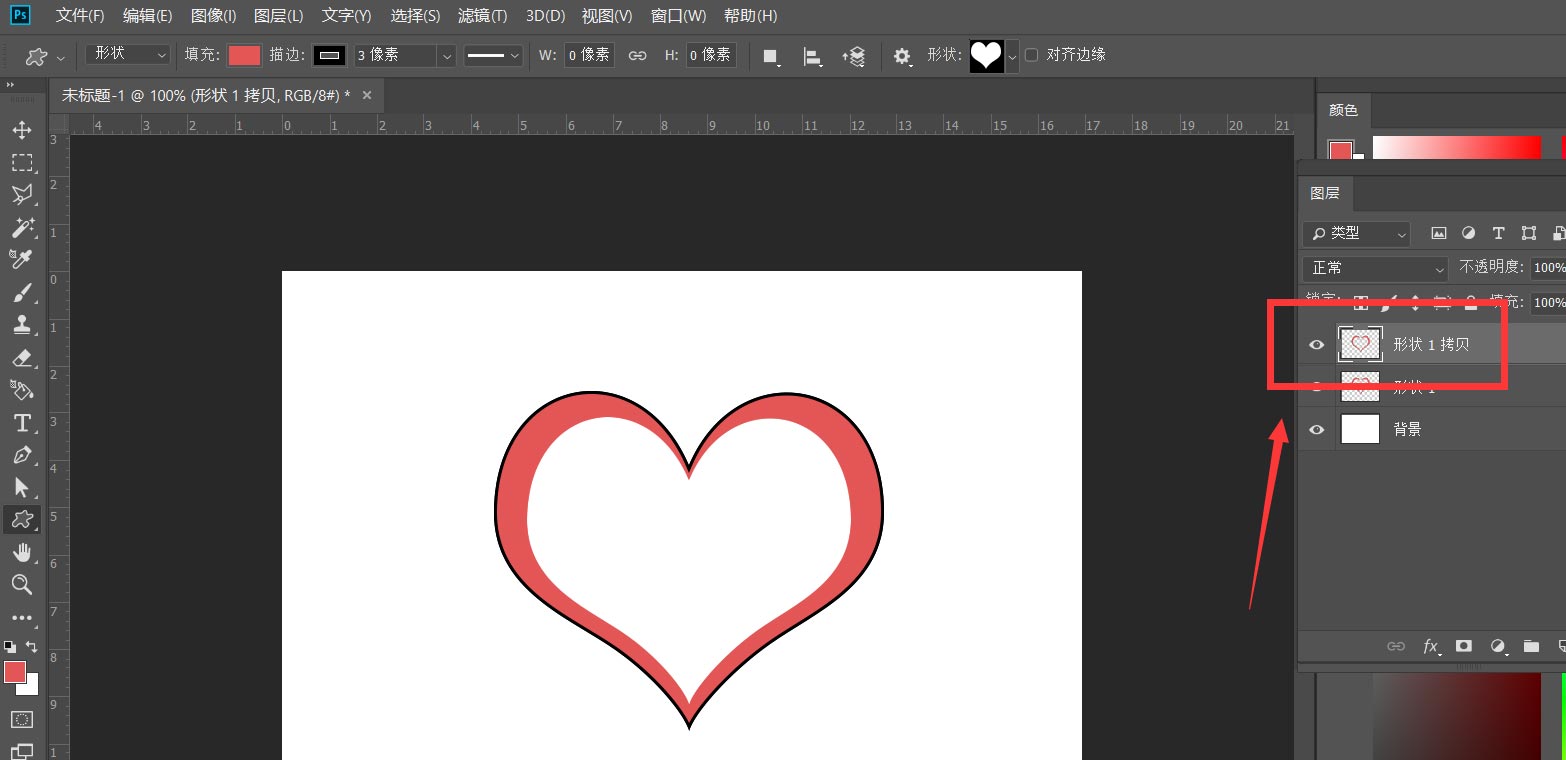This screenshot has width=1566, height=760.
Task: Click the foreground red color swatch in toolbox
Action: 15,672
